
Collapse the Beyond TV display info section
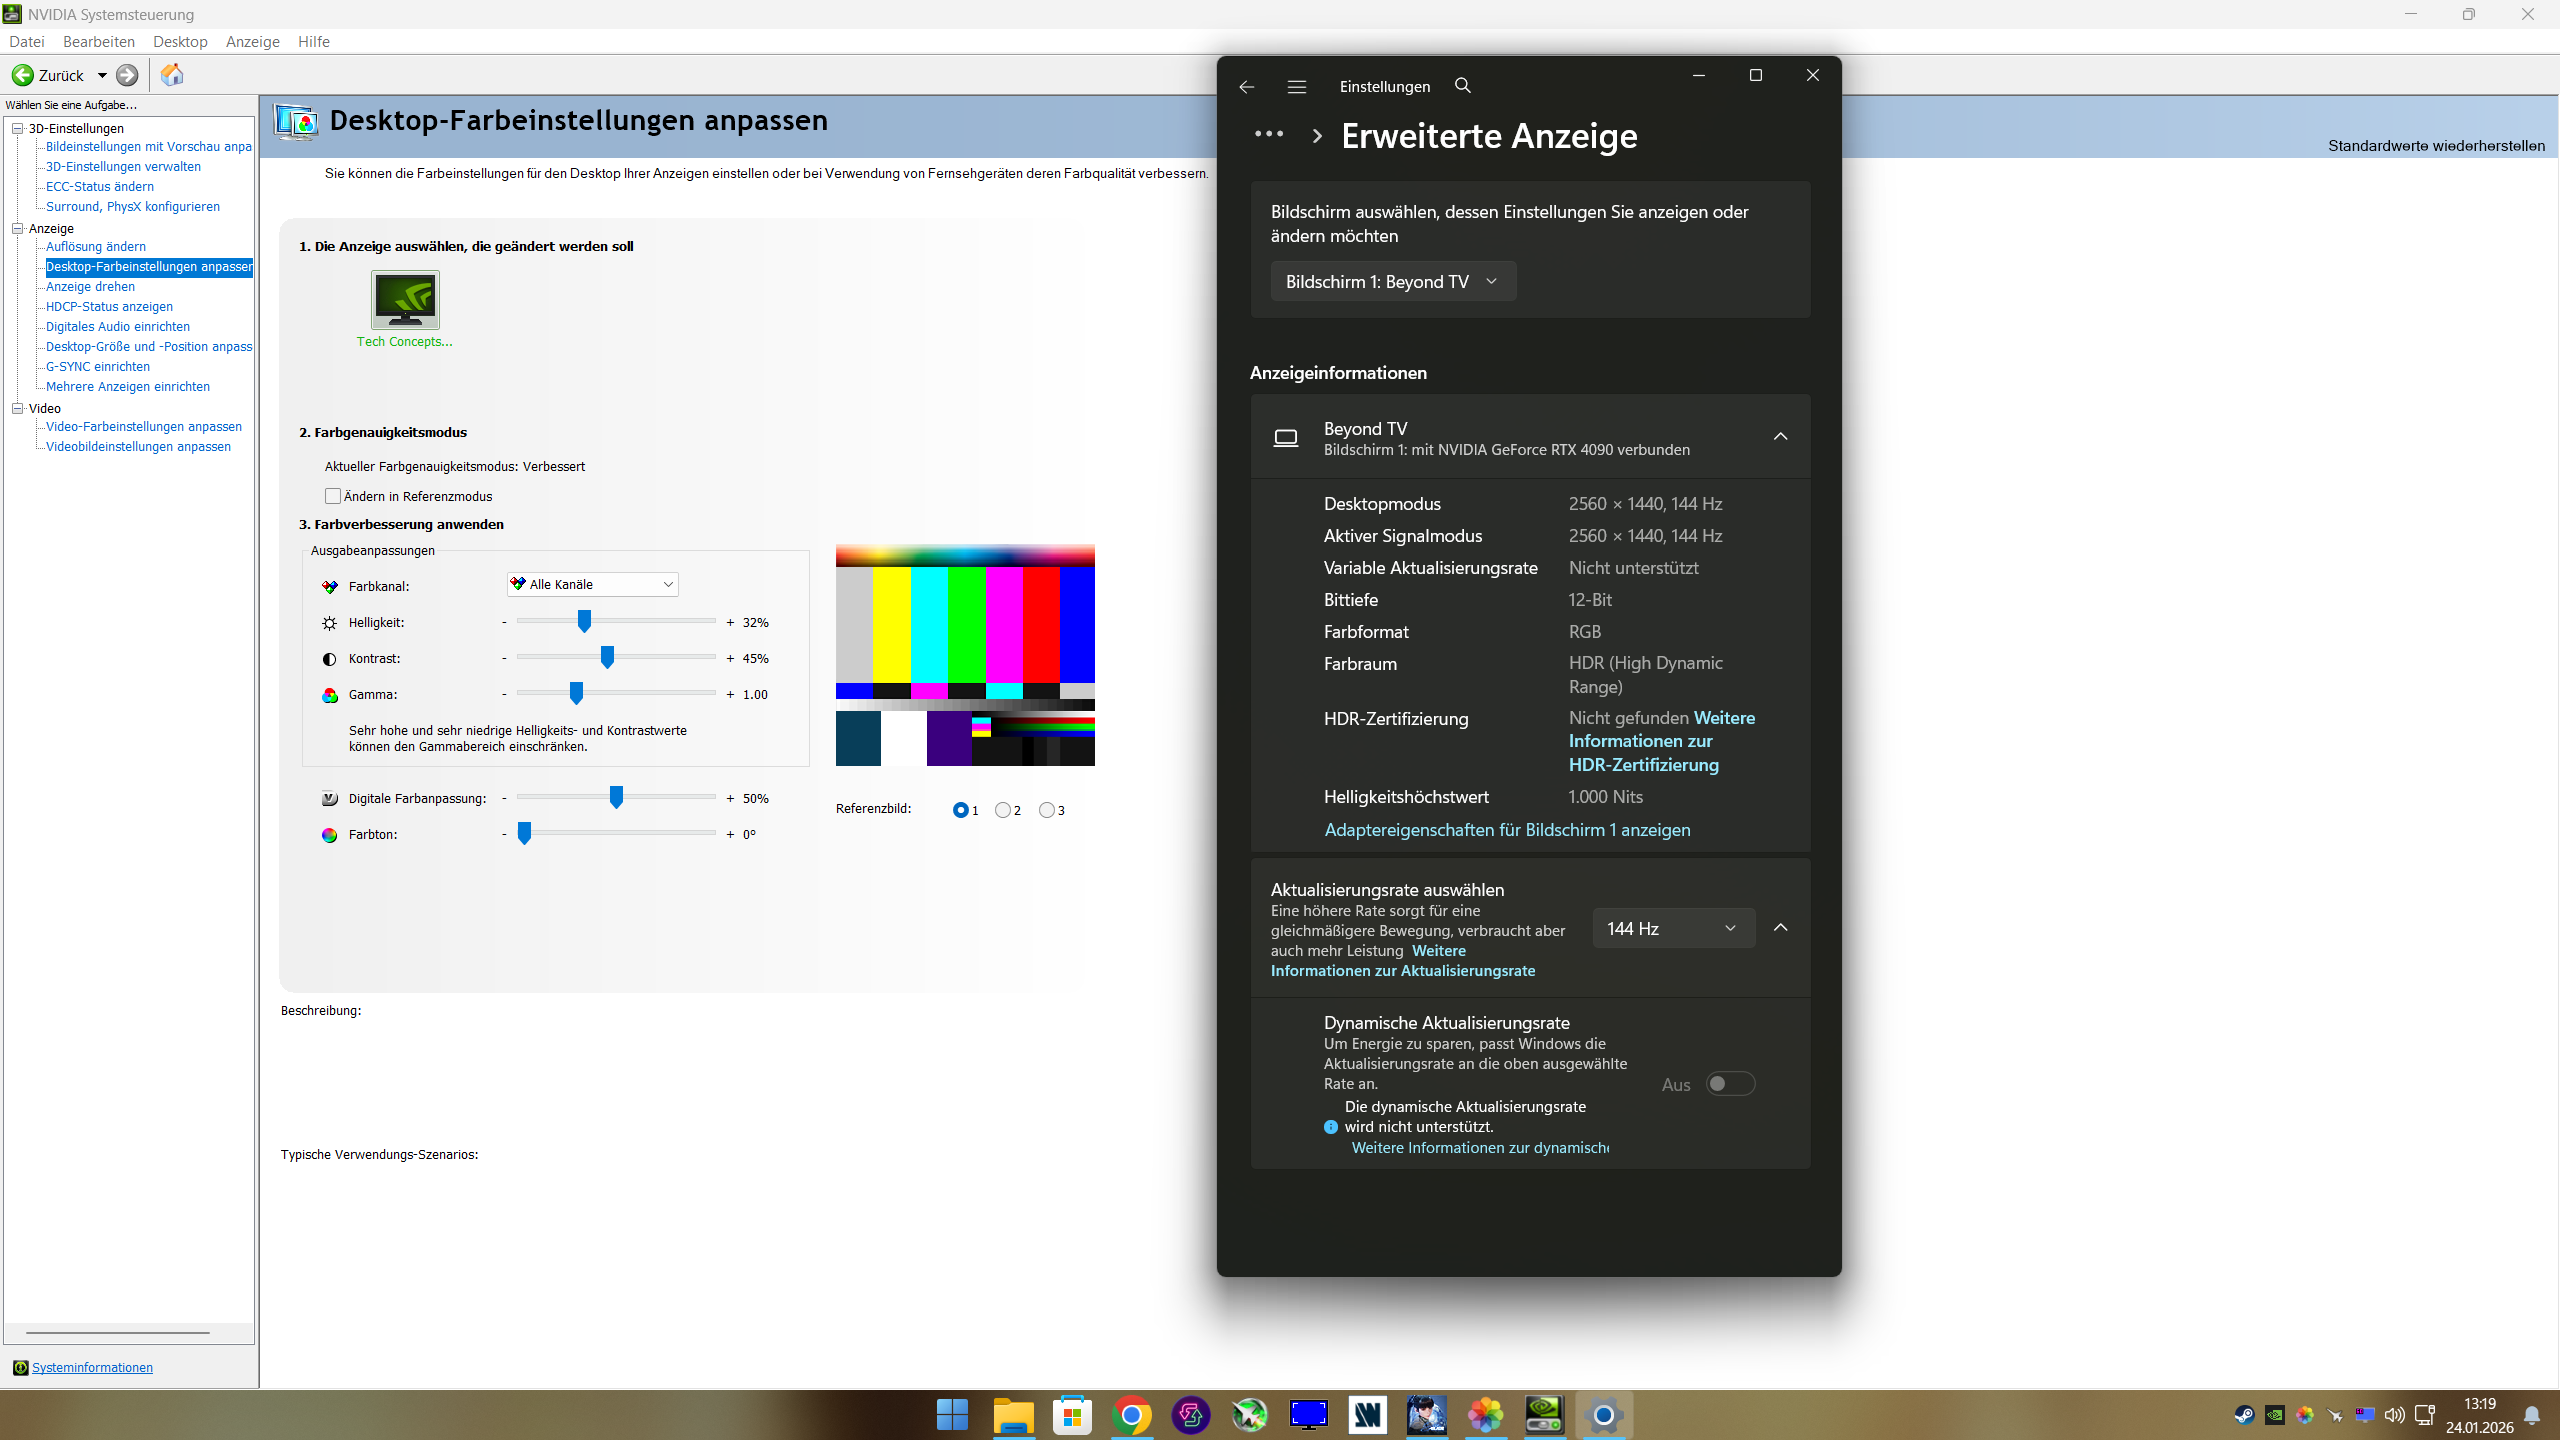[1780, 437]
